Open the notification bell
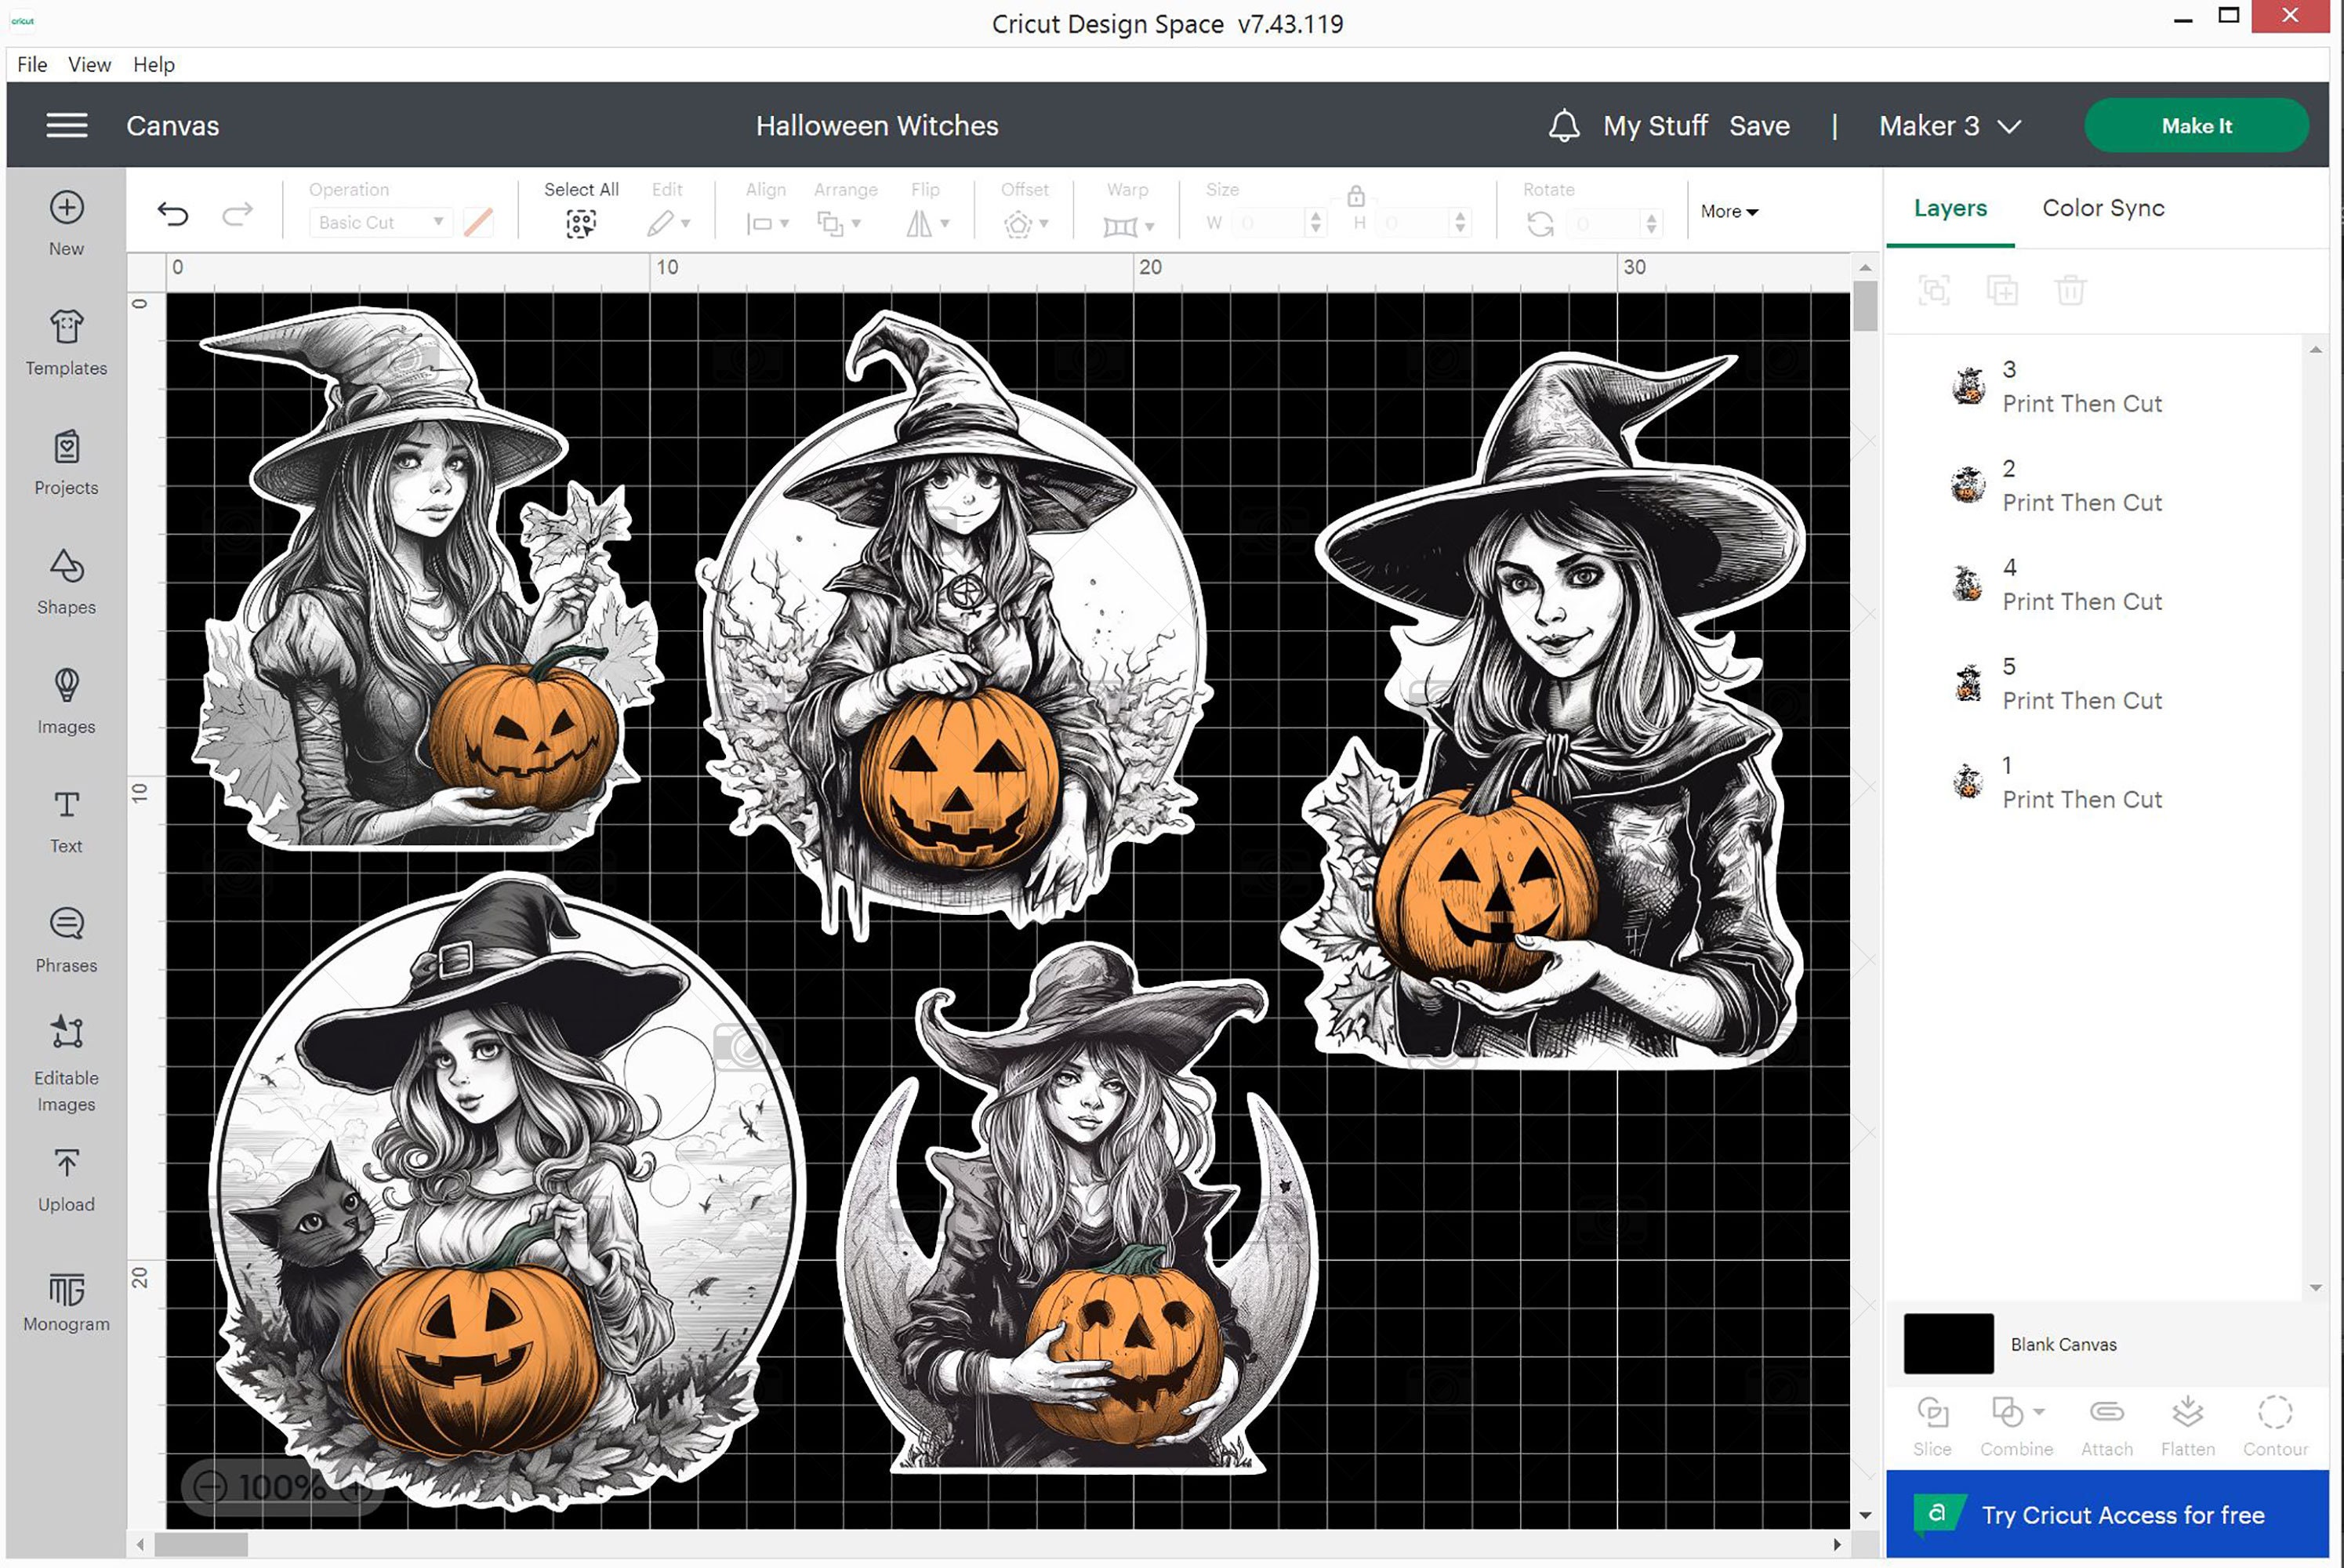 point(1564,126)
